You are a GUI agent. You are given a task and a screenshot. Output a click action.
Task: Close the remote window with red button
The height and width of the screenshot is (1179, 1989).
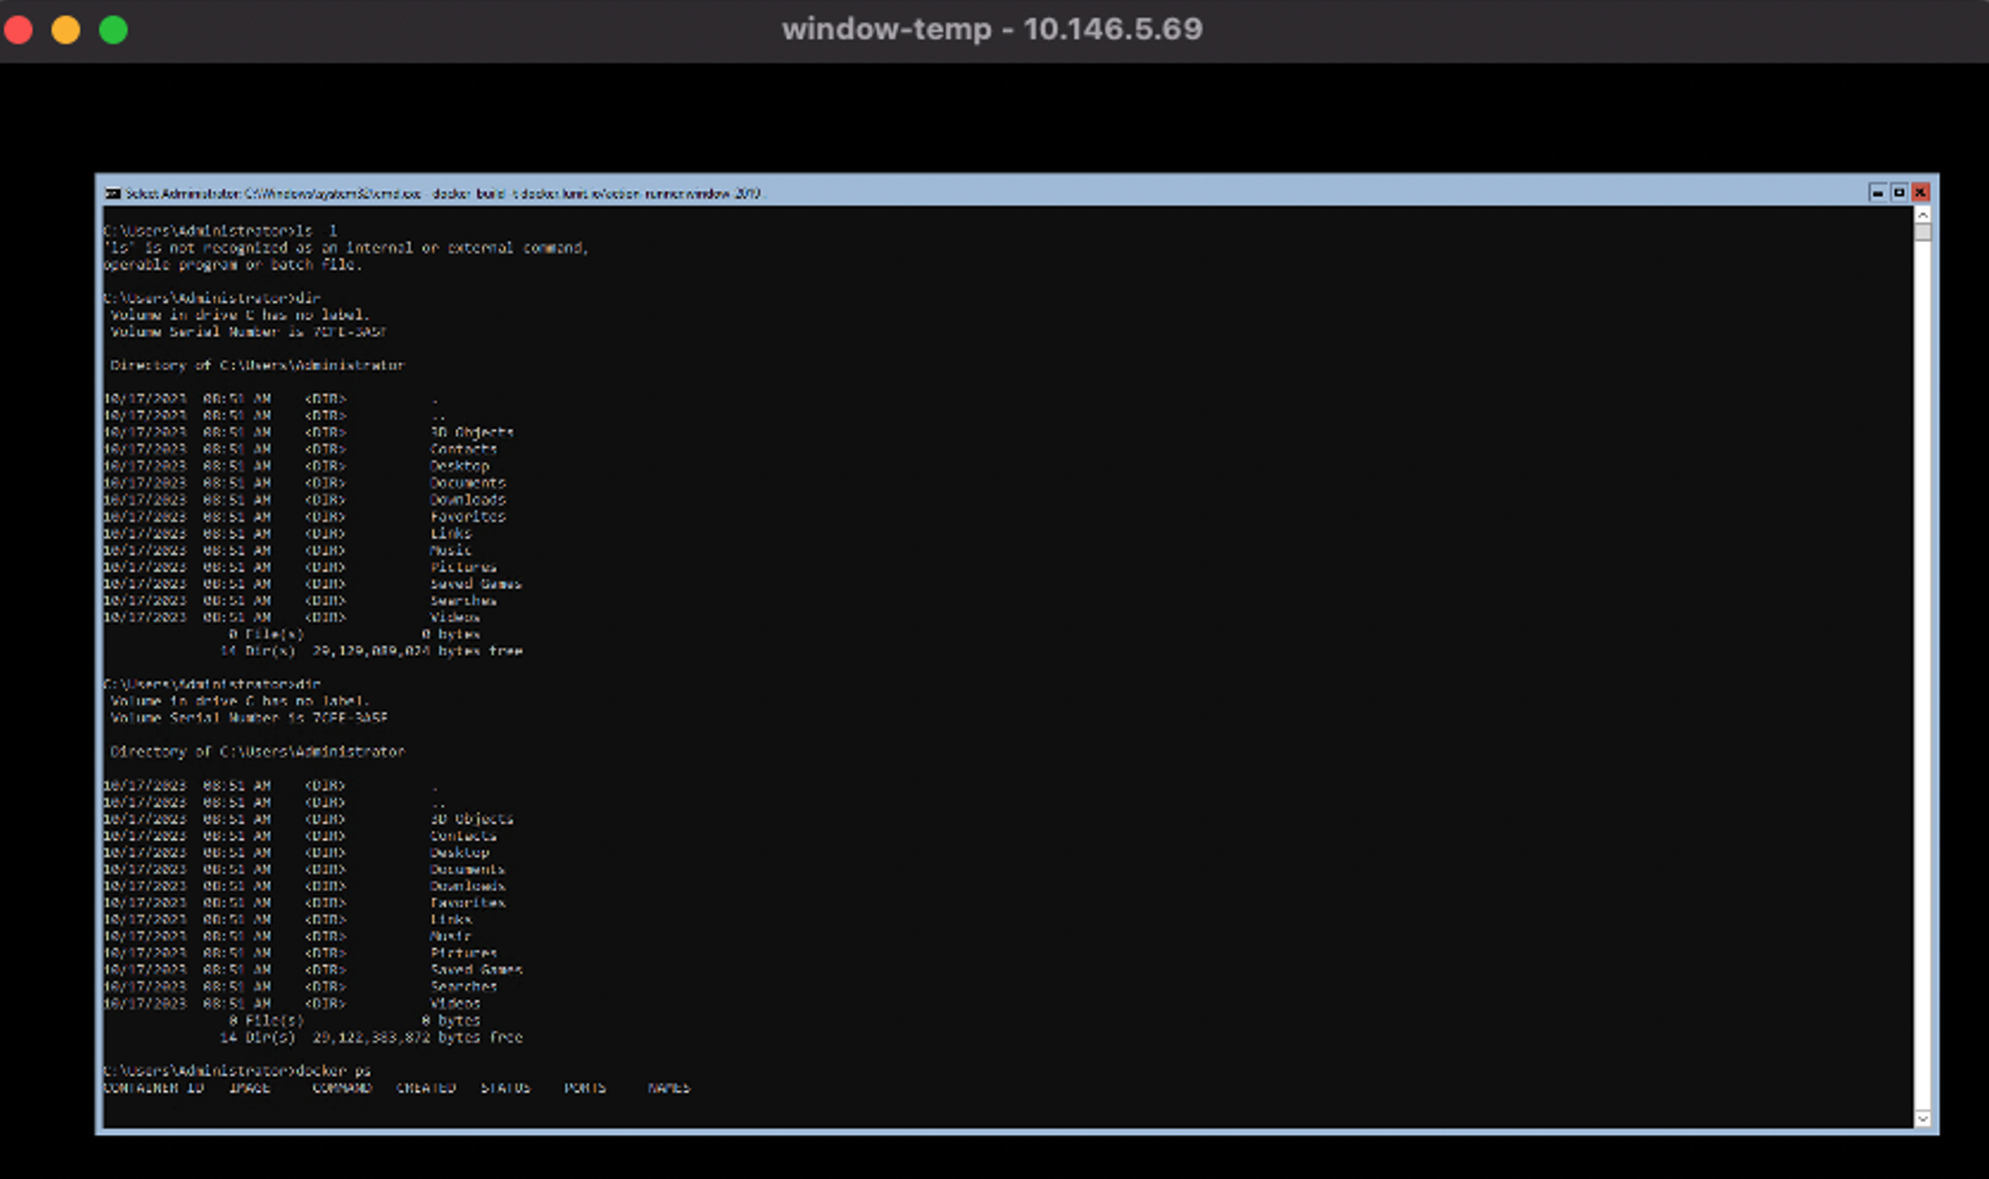click(19, 30)
